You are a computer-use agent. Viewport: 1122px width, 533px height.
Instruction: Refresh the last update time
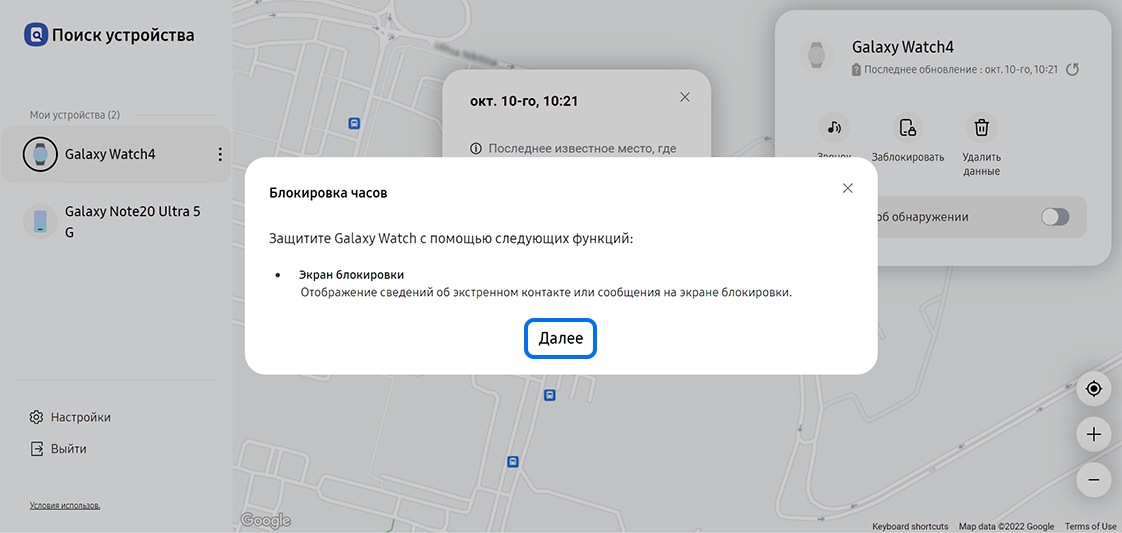tap(1072, 69)
